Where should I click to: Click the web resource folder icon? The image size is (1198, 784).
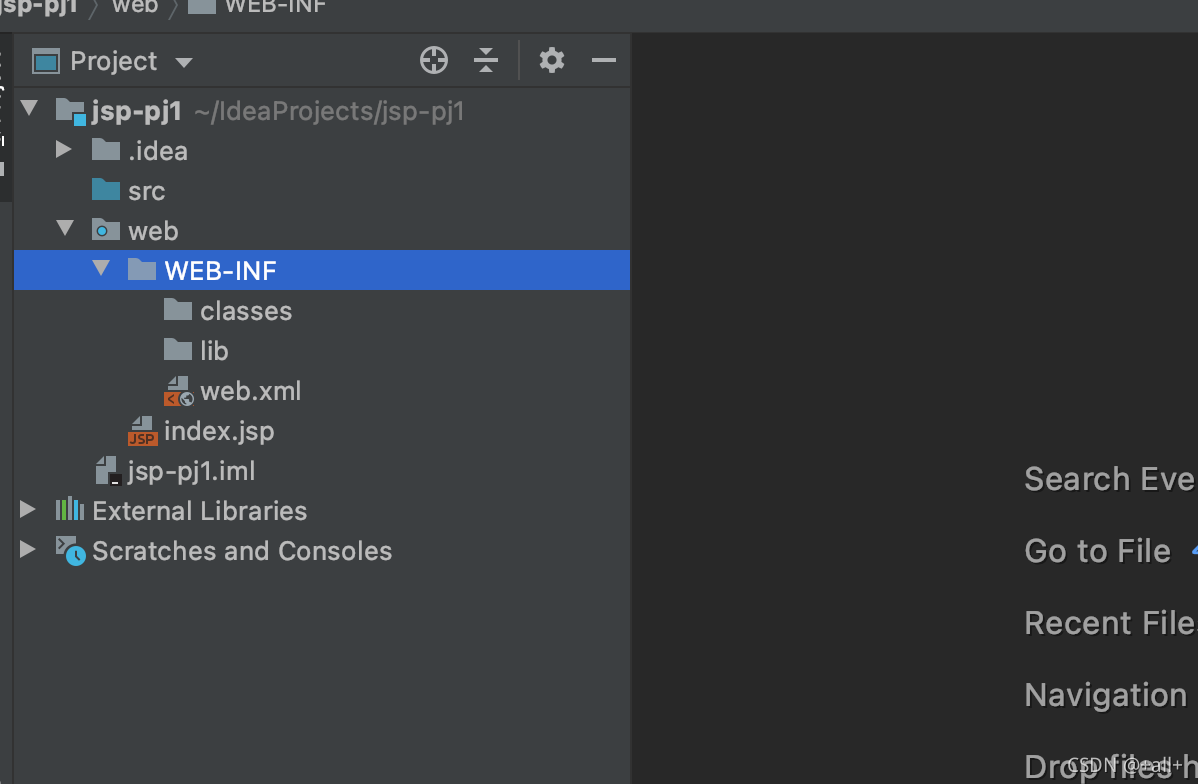point(105,229)
